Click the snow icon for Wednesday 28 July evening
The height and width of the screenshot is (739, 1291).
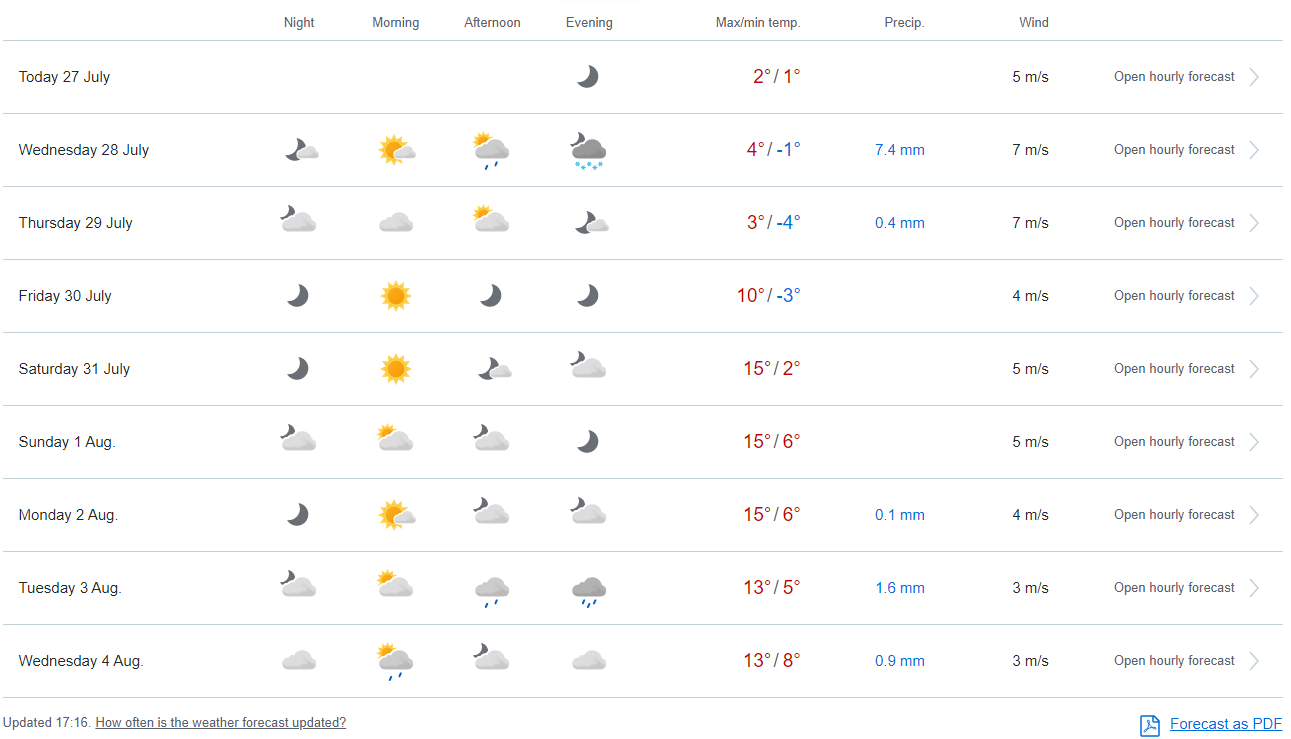[x=588, y=150]
